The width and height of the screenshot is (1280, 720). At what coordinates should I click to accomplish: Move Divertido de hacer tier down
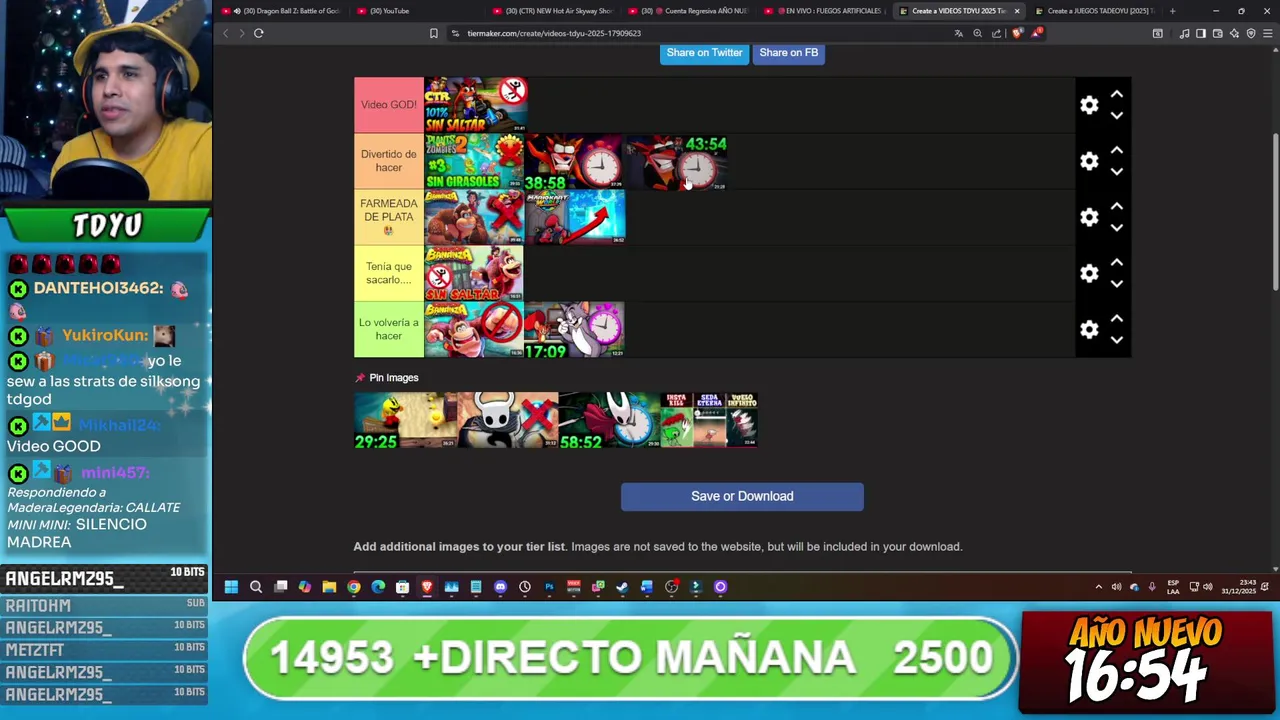(x=1117, y=172)
